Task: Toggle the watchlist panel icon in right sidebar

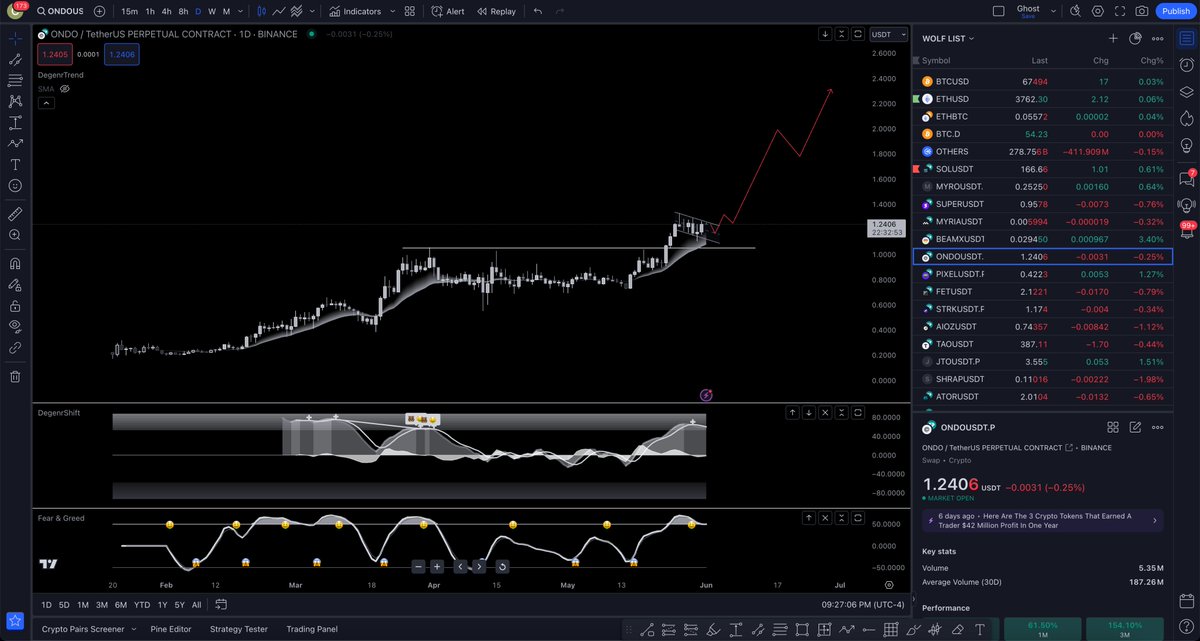Action: pyautogui.click(x=1187, y=38)
